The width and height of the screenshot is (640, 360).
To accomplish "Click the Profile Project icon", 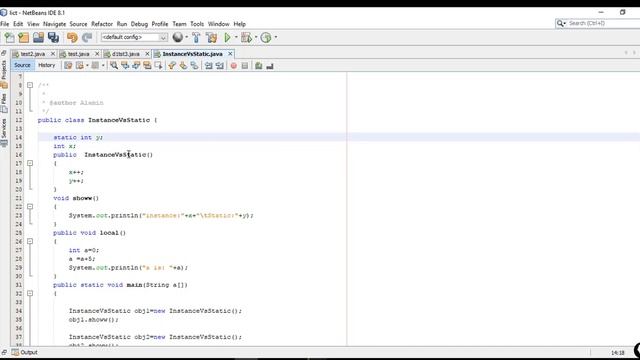I will (x=266, y=38).
